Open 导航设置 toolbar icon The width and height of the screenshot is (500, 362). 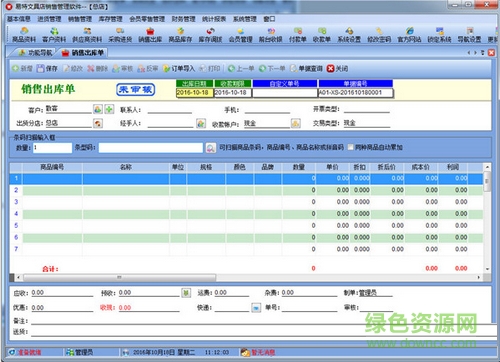pos(469,35)
